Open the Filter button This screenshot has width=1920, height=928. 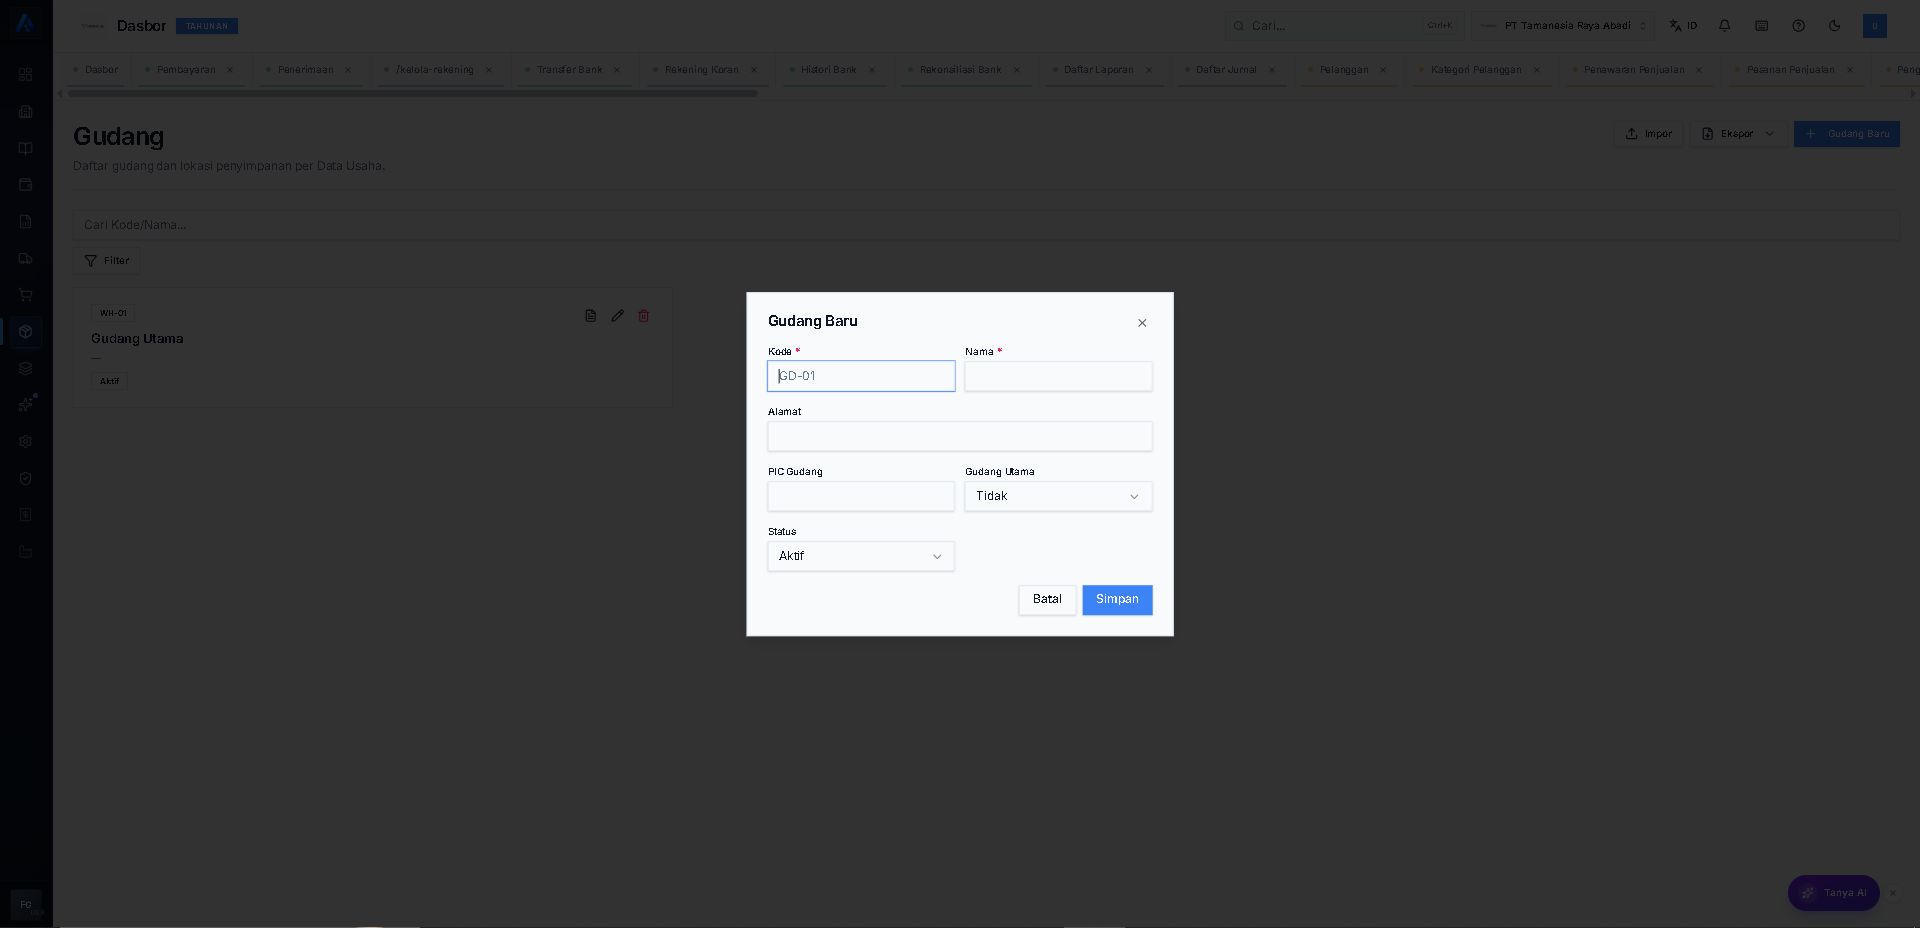(x=107, y=261)
